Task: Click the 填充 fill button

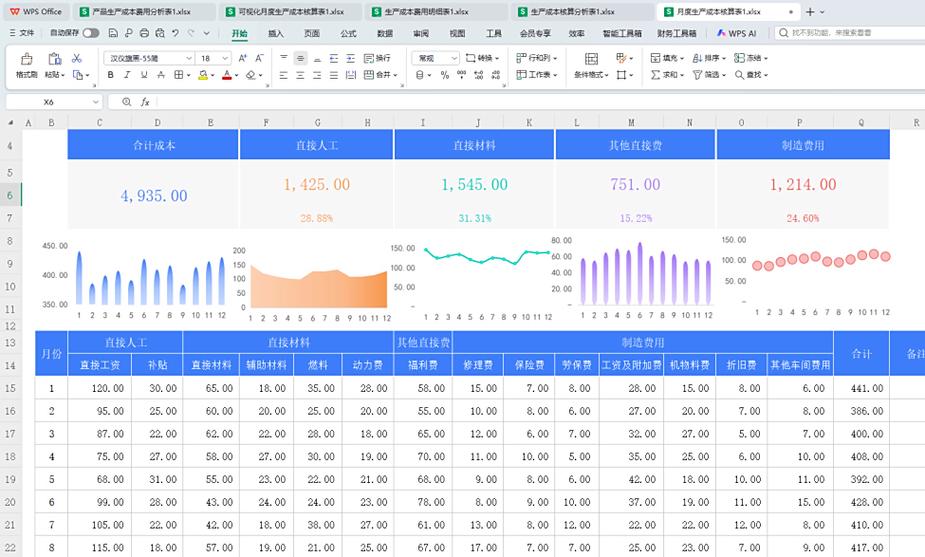Action: coord(667,58)
